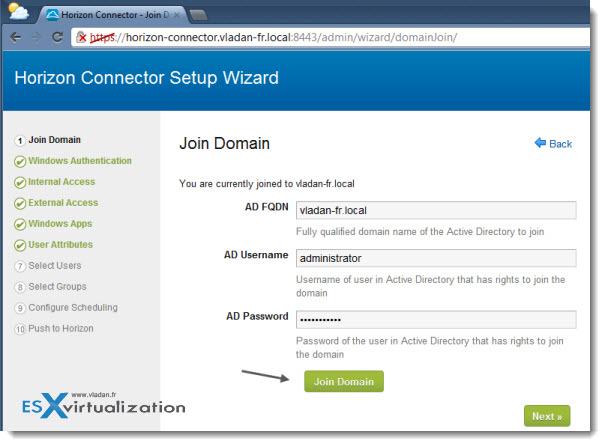This screenshot has height=446, width=605.
Task: Click the AD Password label
Action: (257, 316)
